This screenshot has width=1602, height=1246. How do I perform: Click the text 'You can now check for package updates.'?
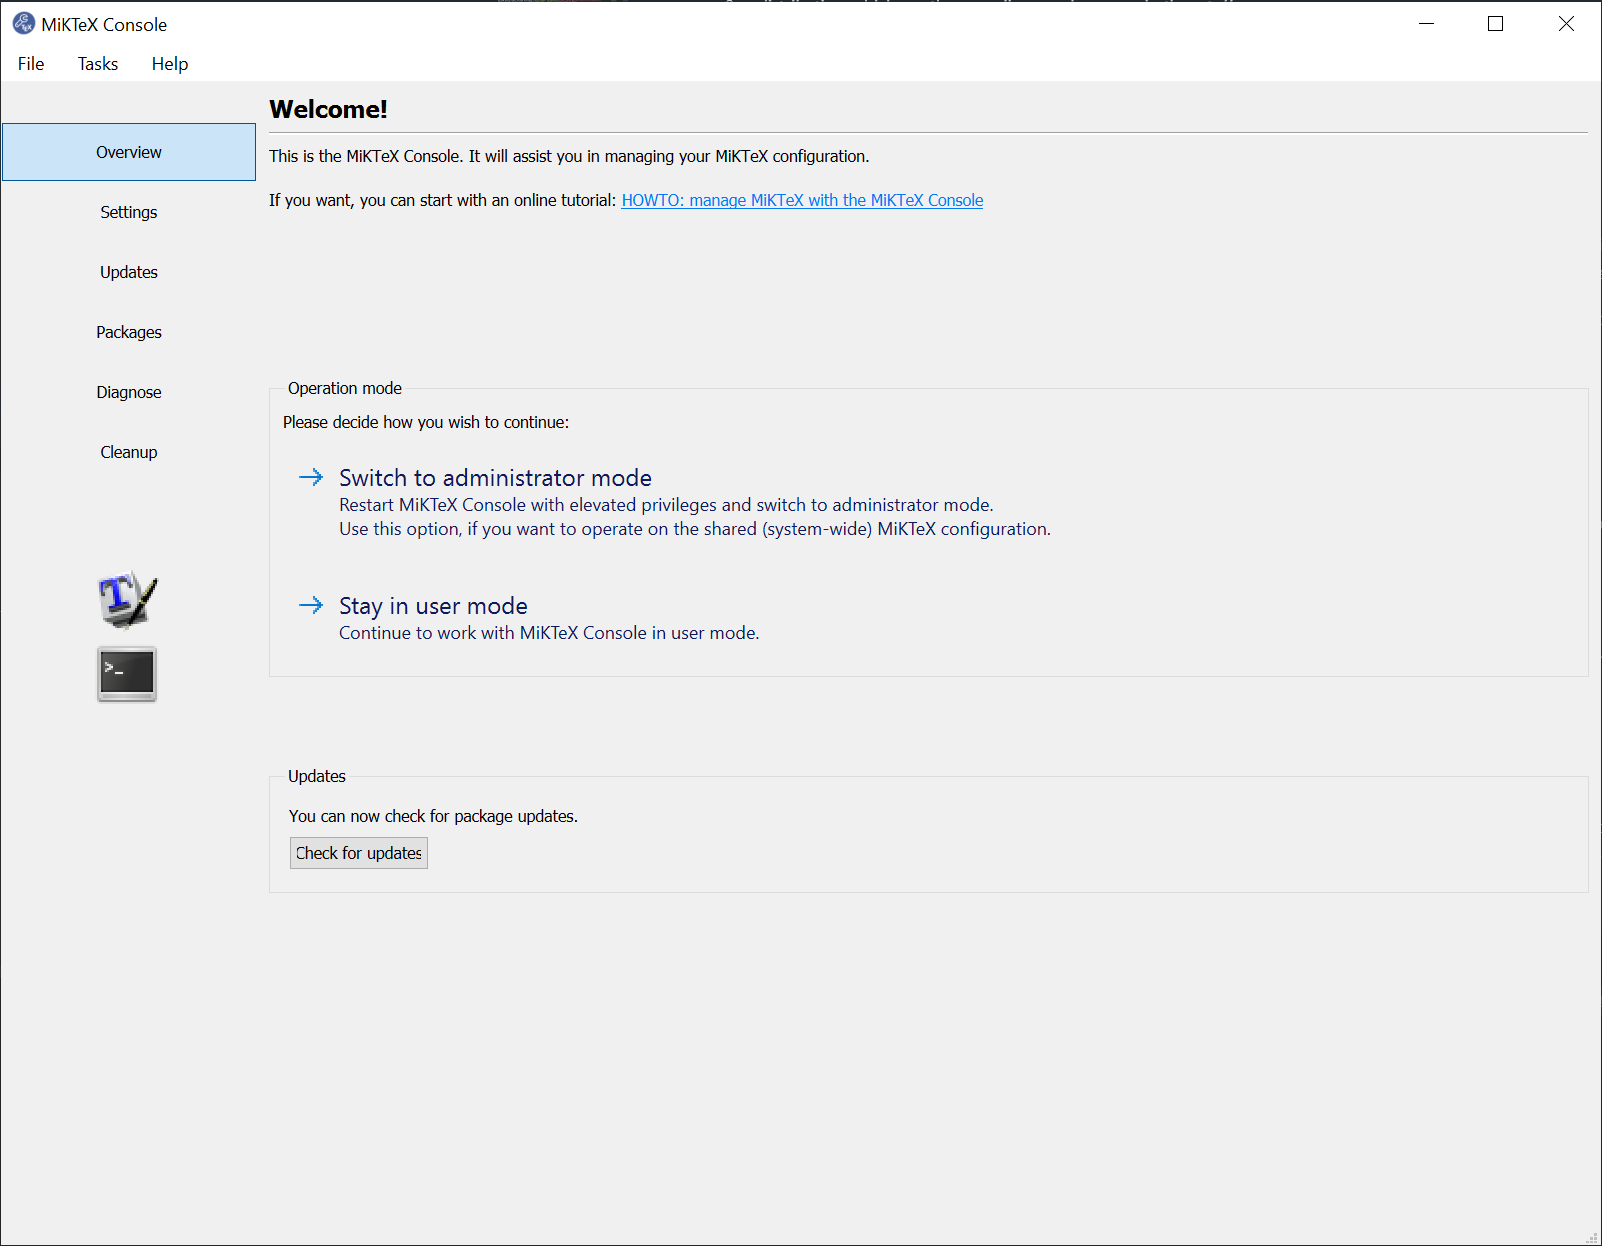[x=433, y=816]
